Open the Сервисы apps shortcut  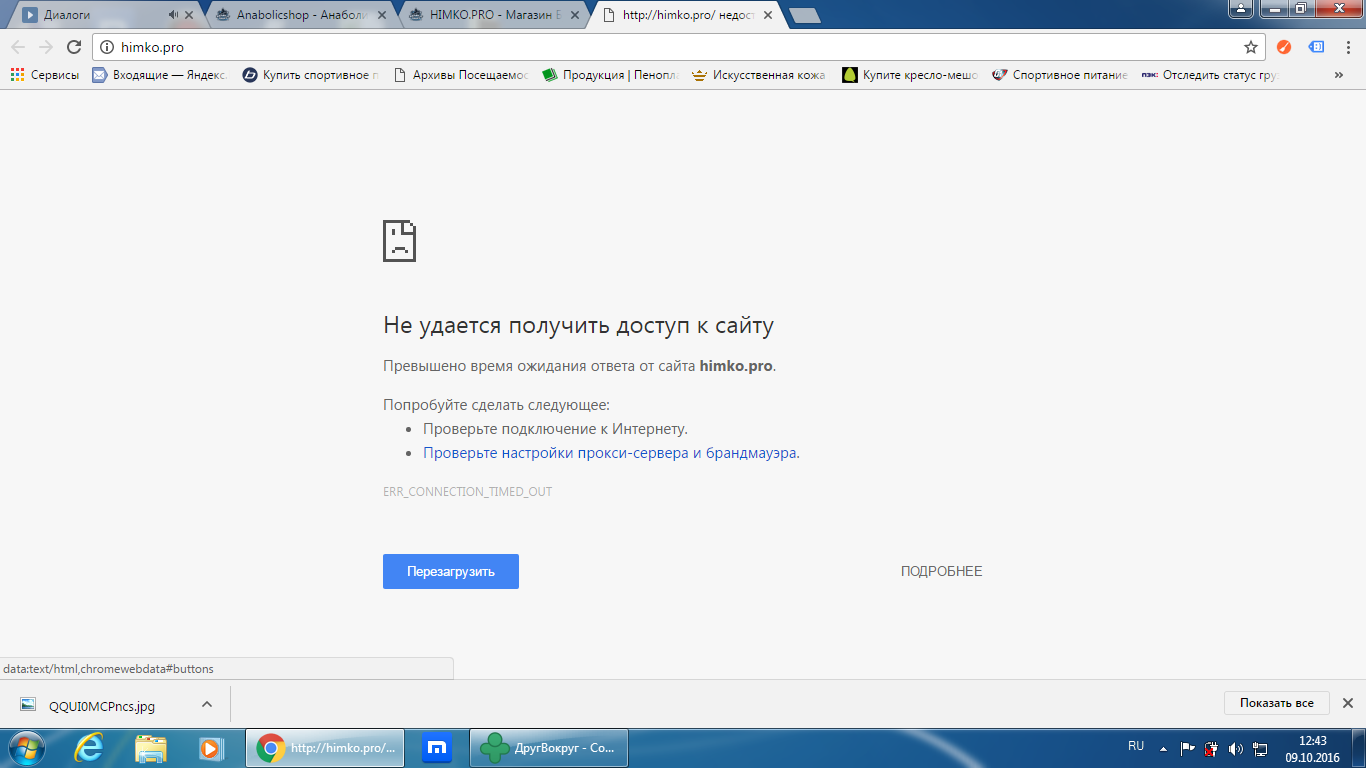tap(45, 75)
